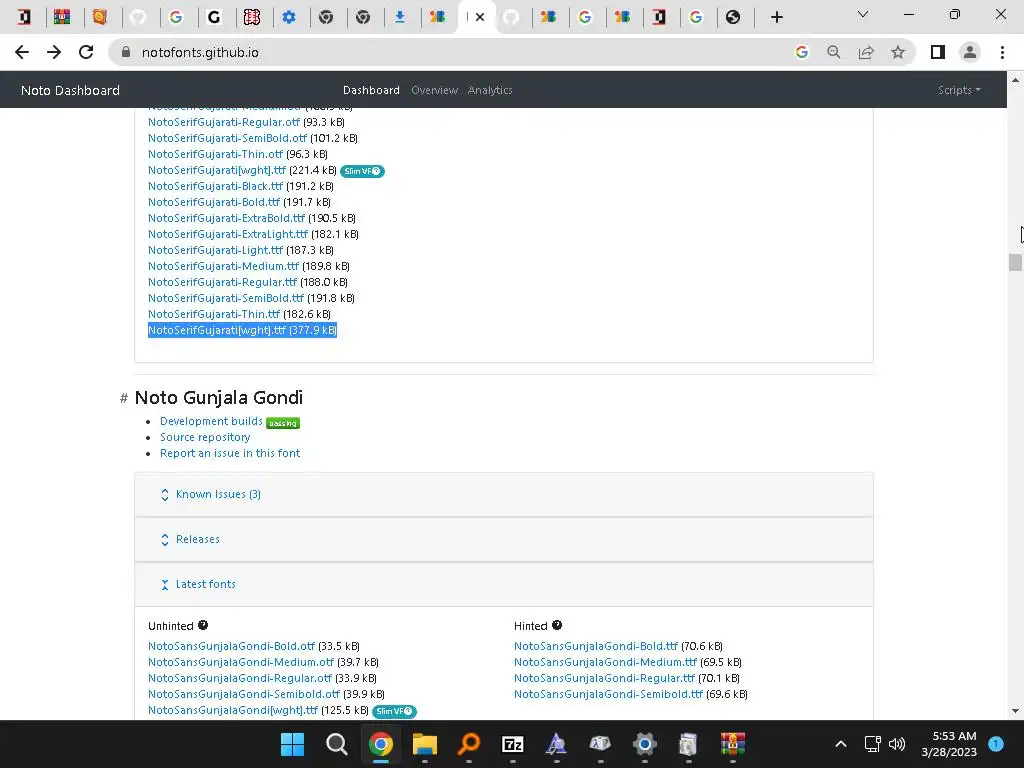Open Report an issue in this font
This screenshot has height=768, width=1024.
pyautogui.click(x=230, y=453)
